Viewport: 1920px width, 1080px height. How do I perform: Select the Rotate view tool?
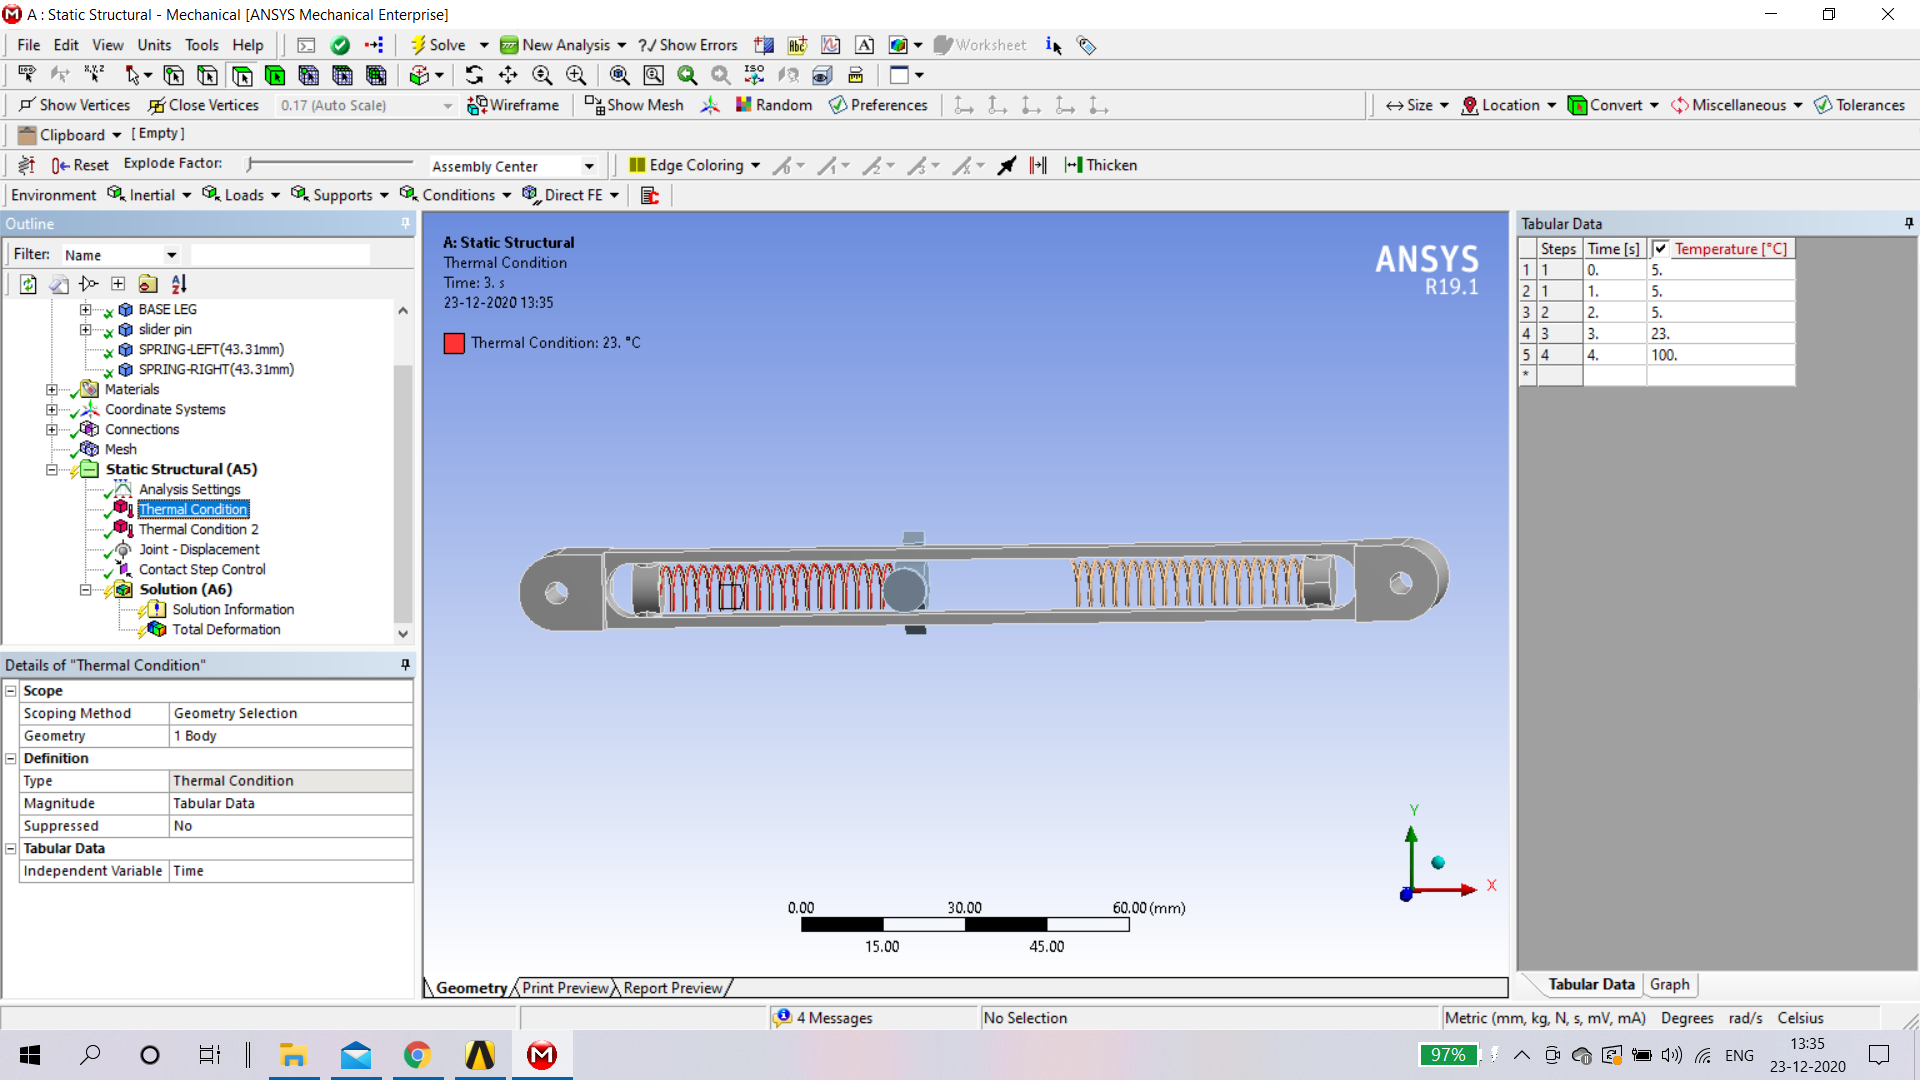tap(474, 75)
